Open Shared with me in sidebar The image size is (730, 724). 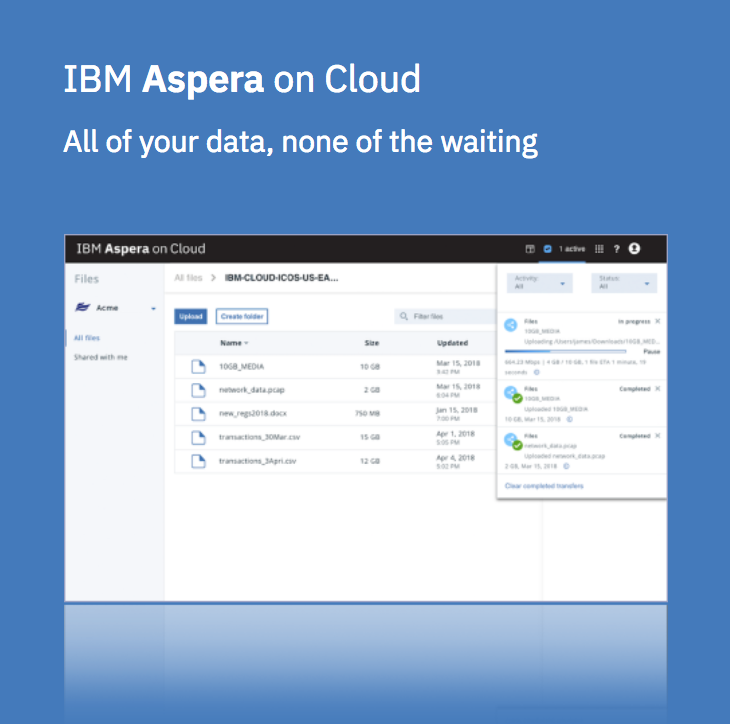100,357
